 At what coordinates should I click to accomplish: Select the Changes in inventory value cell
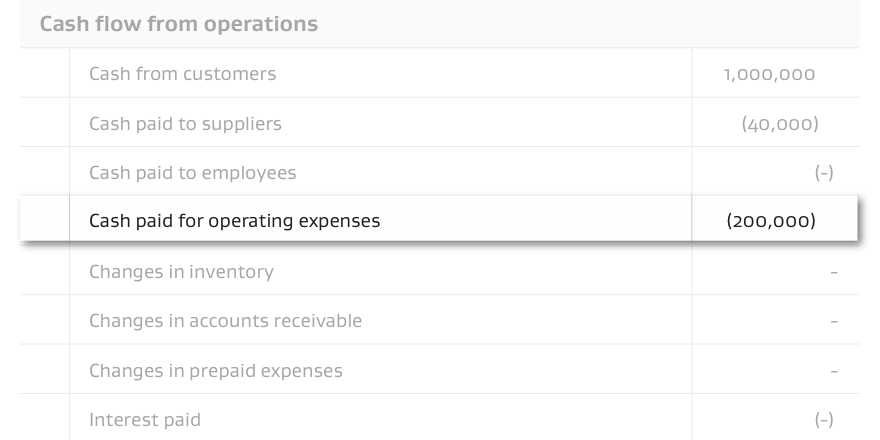[775, 271]
